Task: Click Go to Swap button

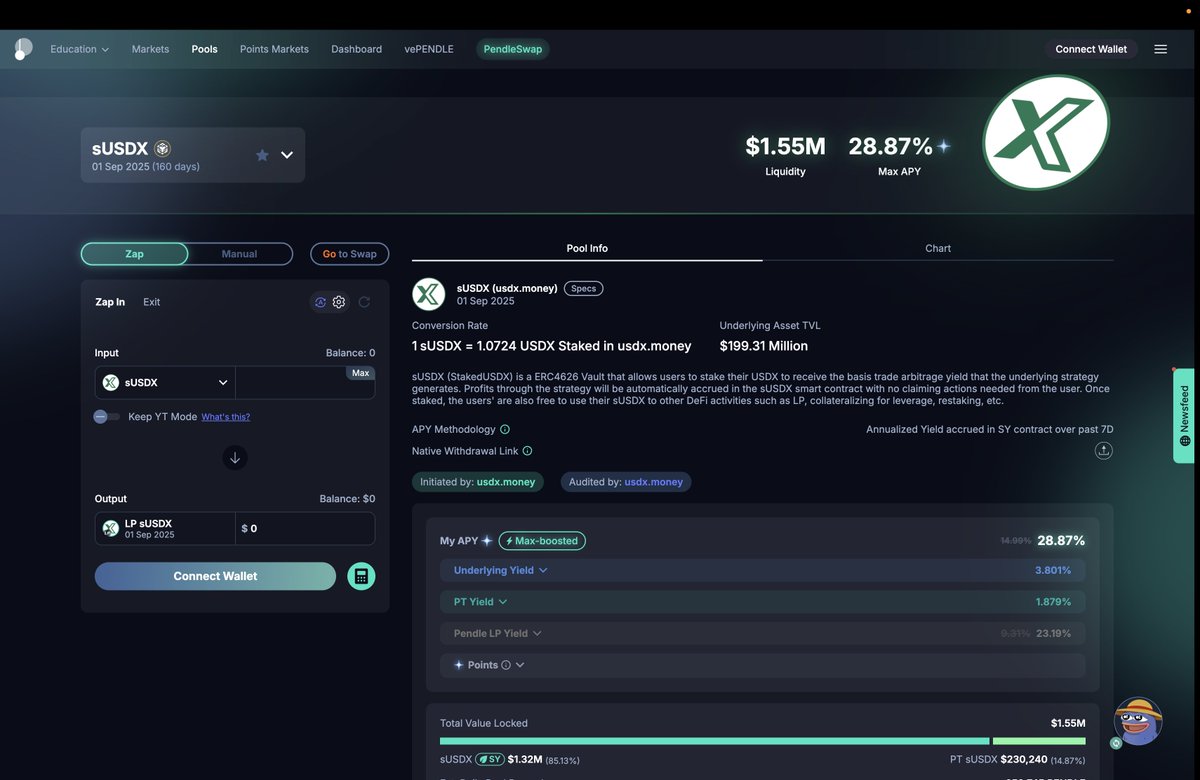Action: [350, 254]
